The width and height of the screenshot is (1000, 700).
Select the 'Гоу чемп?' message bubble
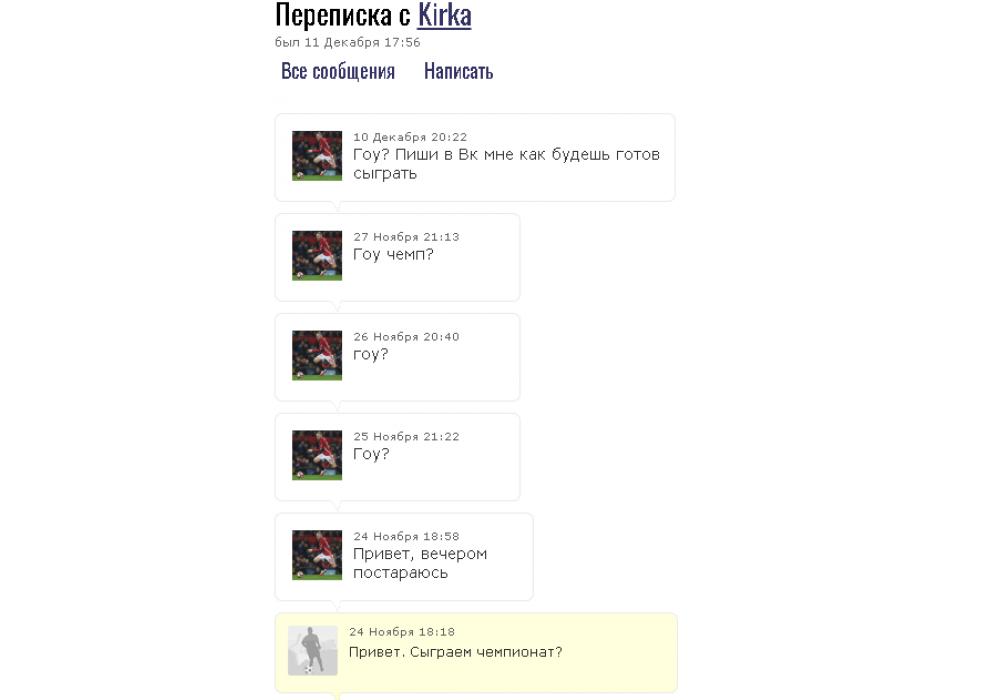coord(397,258)
